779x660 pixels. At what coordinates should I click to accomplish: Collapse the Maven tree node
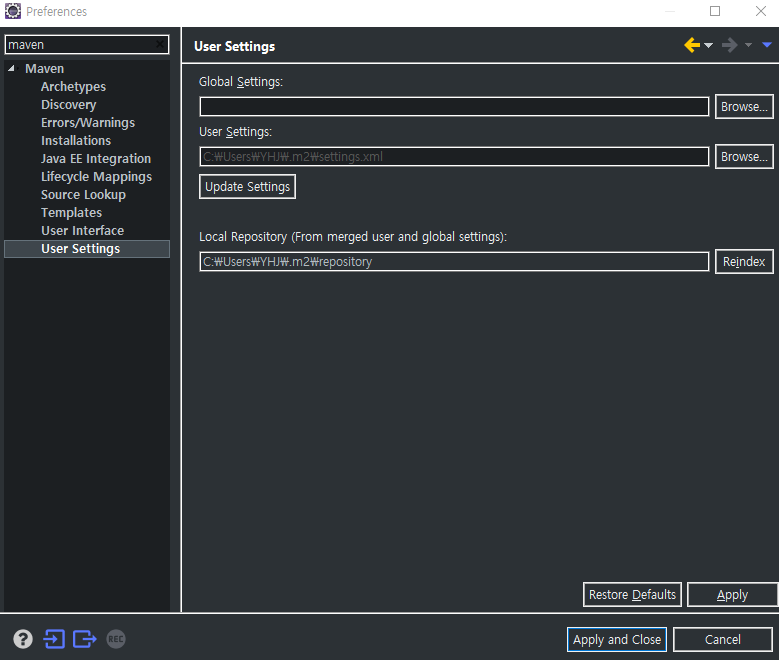pos(11,69)
